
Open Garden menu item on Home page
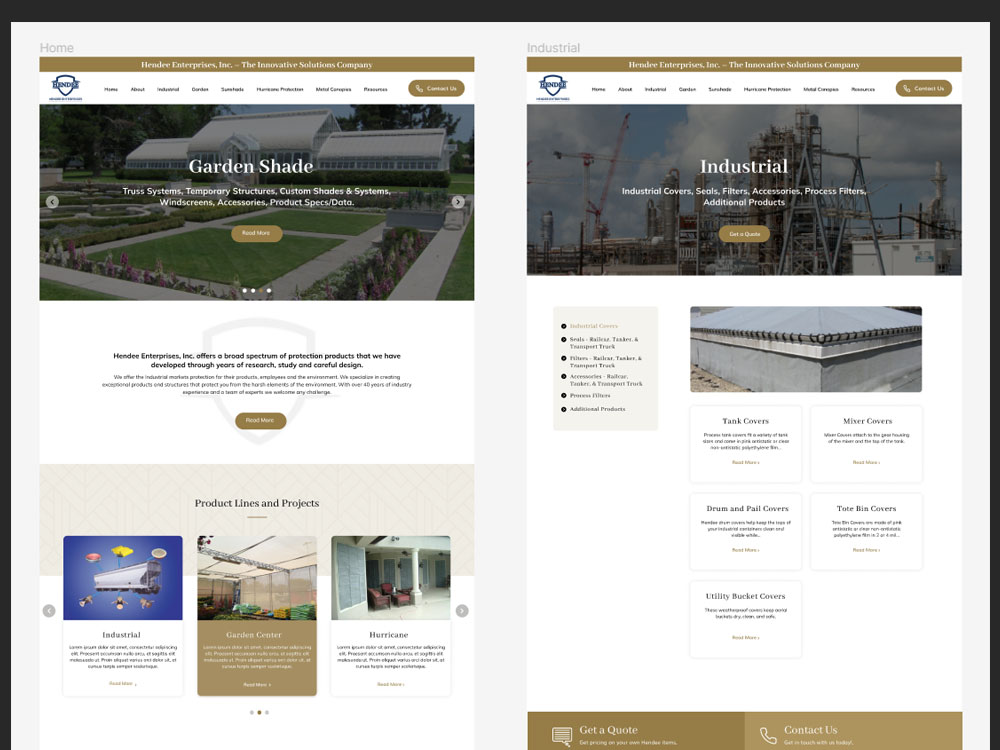point(200,89)
